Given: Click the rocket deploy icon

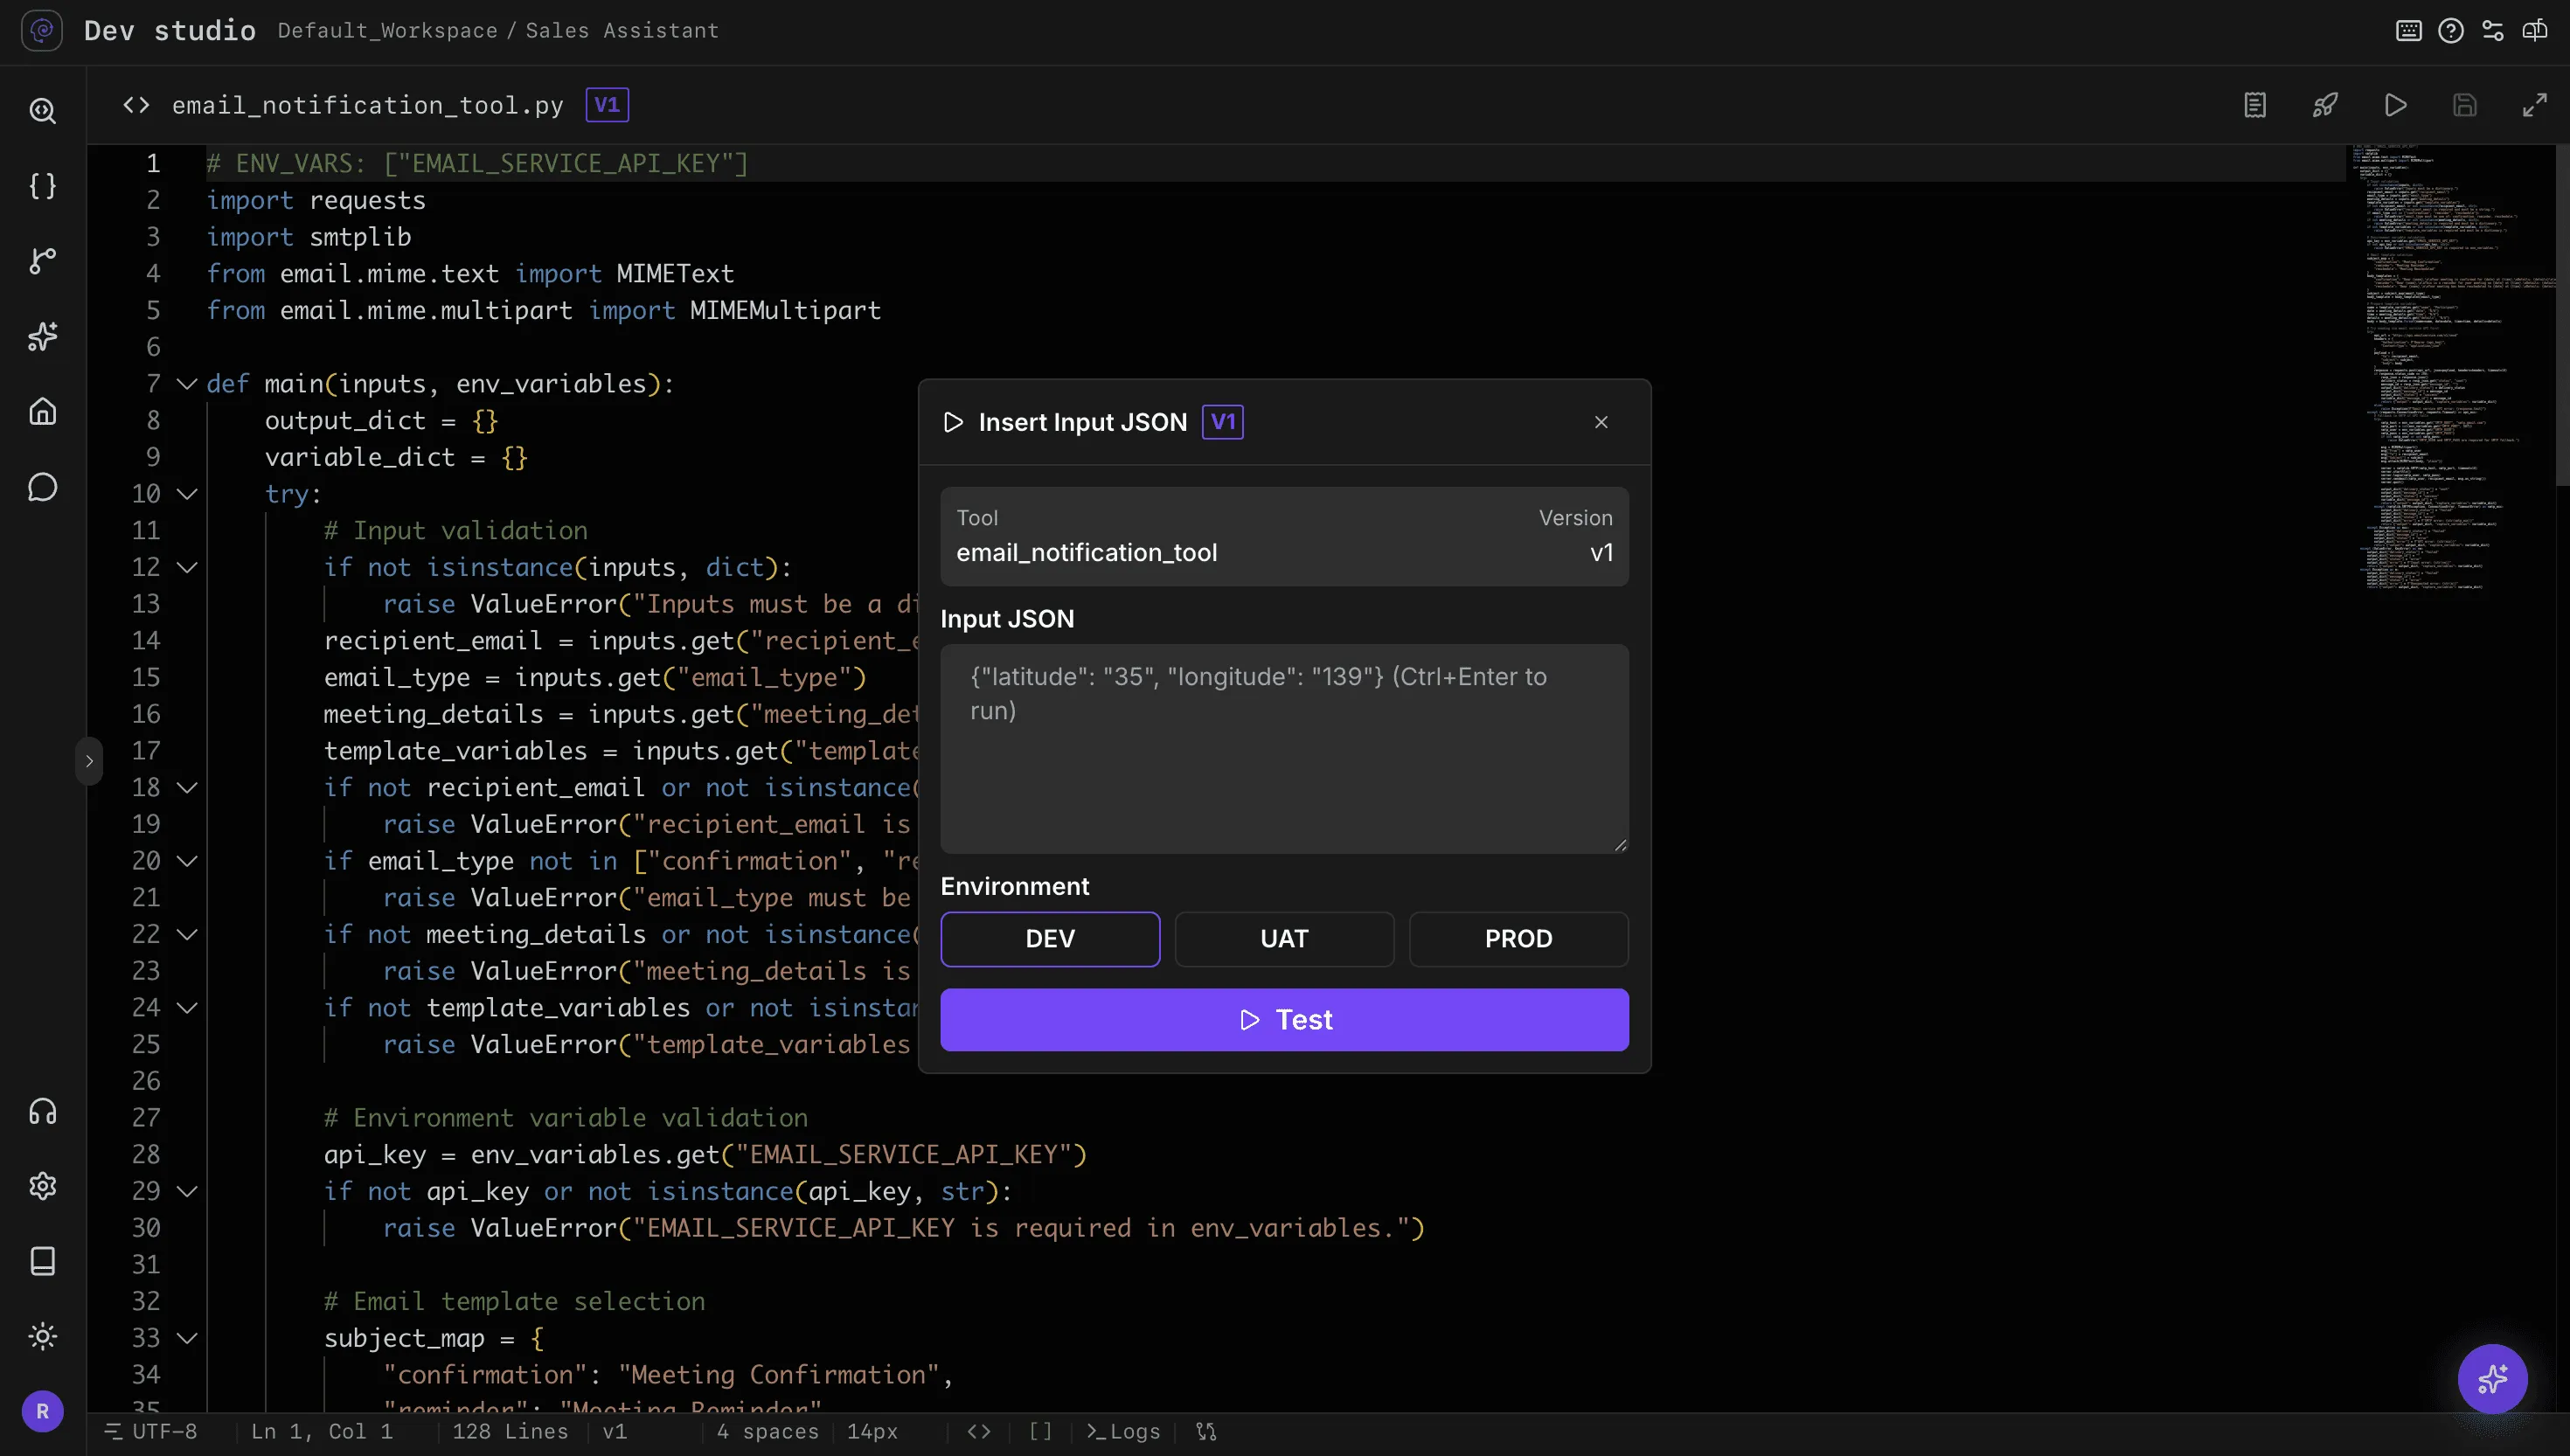Looking at the screenshot, I should pyautogui.click(x=2325, y=105).
